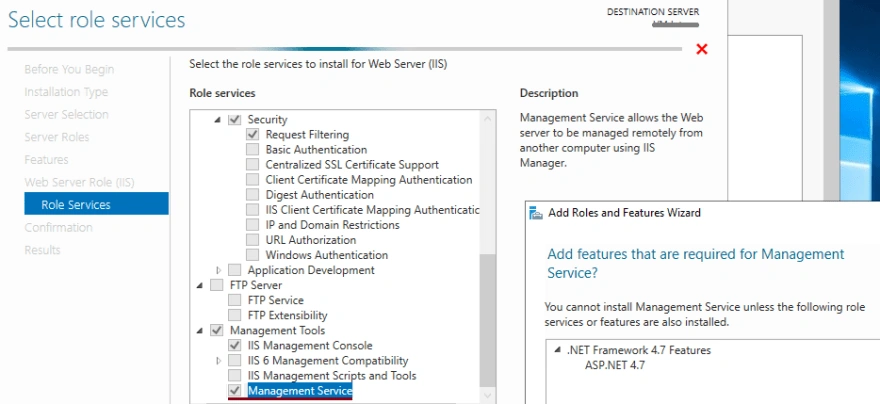
Task: Select the Request Filtering label
Action: click(307, 135)
